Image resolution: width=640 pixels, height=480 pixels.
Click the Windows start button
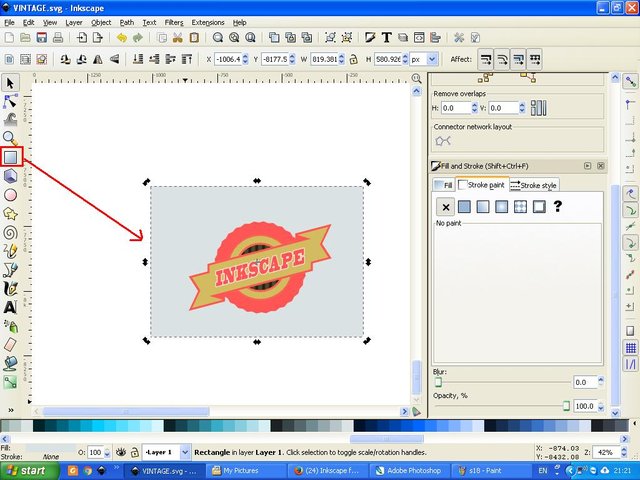[29, 471]
